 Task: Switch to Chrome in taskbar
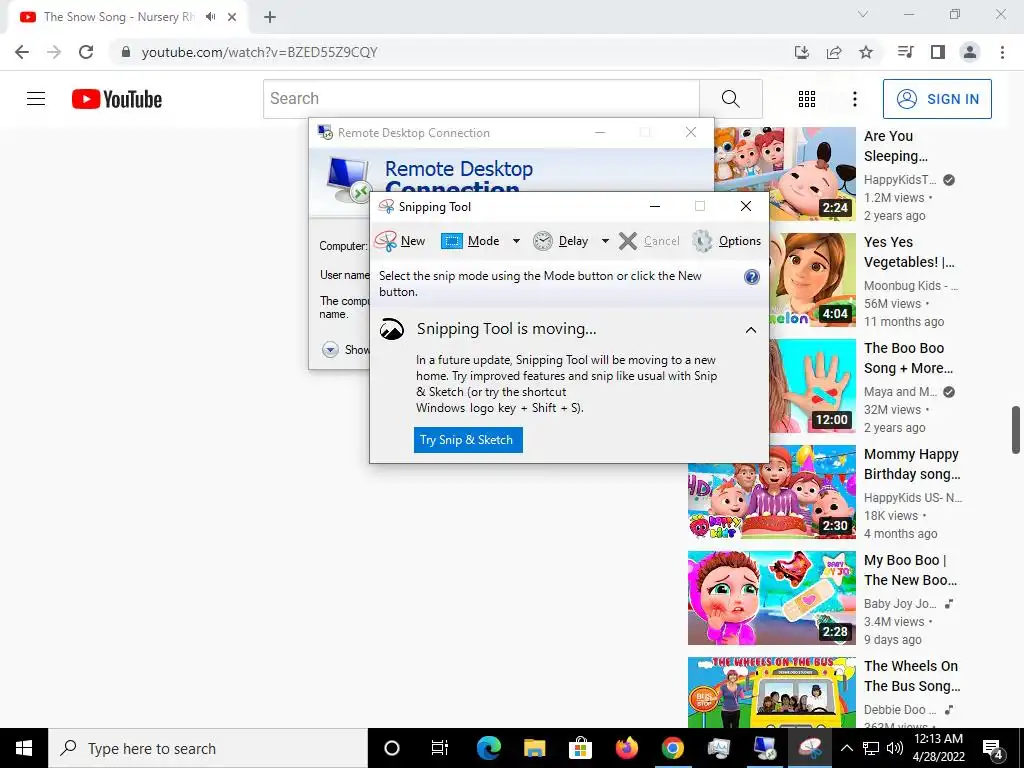(673, 748)
